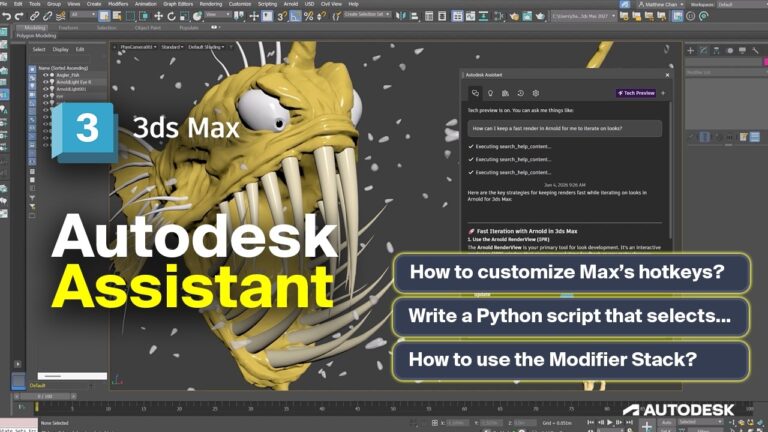Click the Align tool icon

click(x=414, y=16)
